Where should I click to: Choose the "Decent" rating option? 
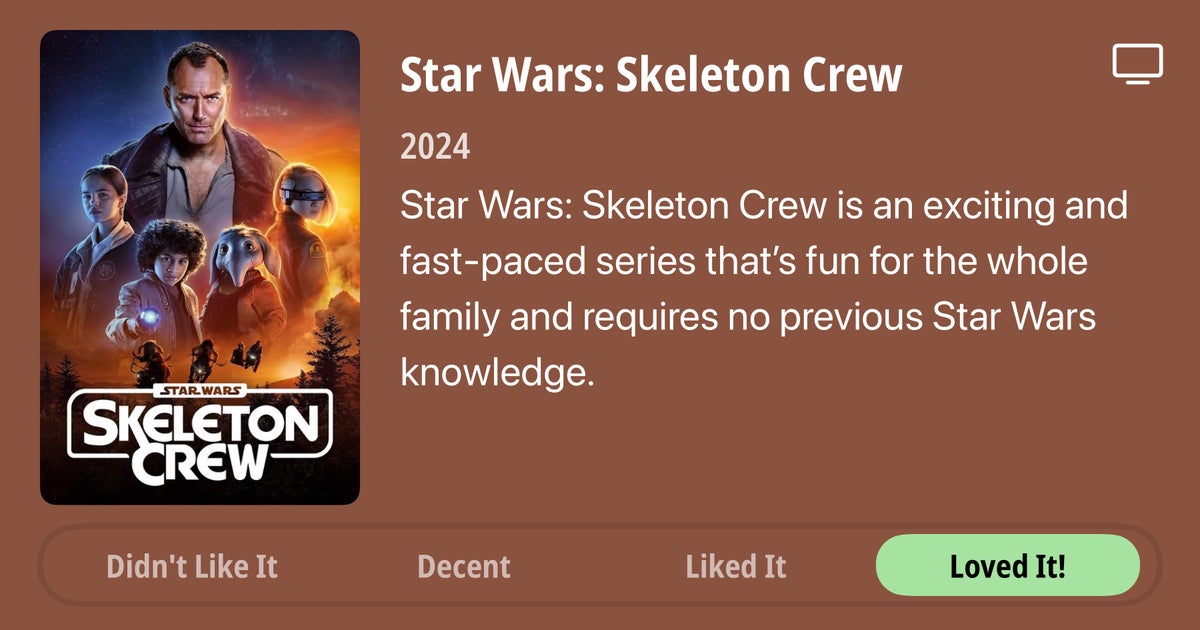tap(463, 567)
